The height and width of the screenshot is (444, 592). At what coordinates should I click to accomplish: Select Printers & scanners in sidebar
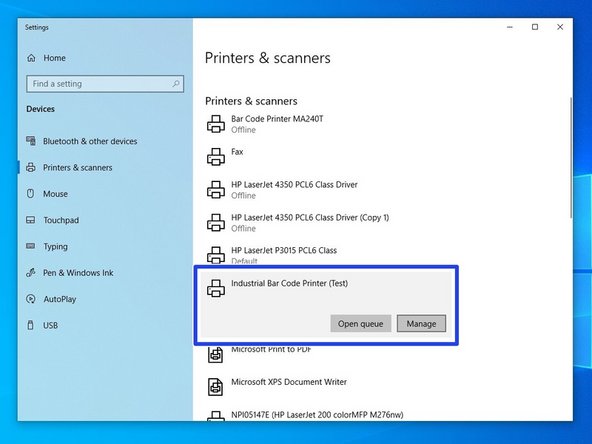click(x=77, y=168)
